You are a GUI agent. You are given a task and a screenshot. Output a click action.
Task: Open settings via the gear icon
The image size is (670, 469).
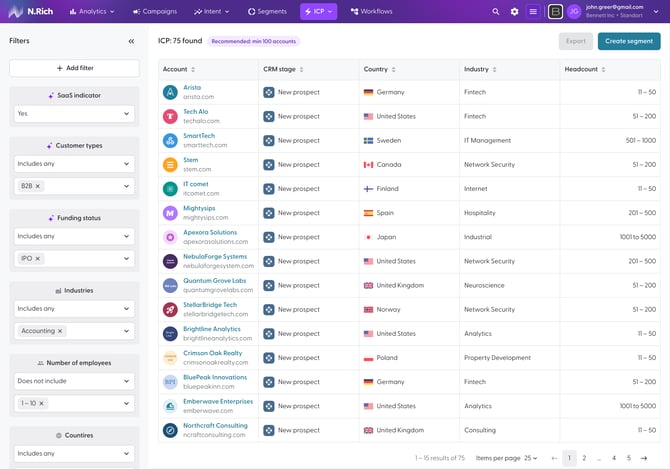(x=514, y=12)
